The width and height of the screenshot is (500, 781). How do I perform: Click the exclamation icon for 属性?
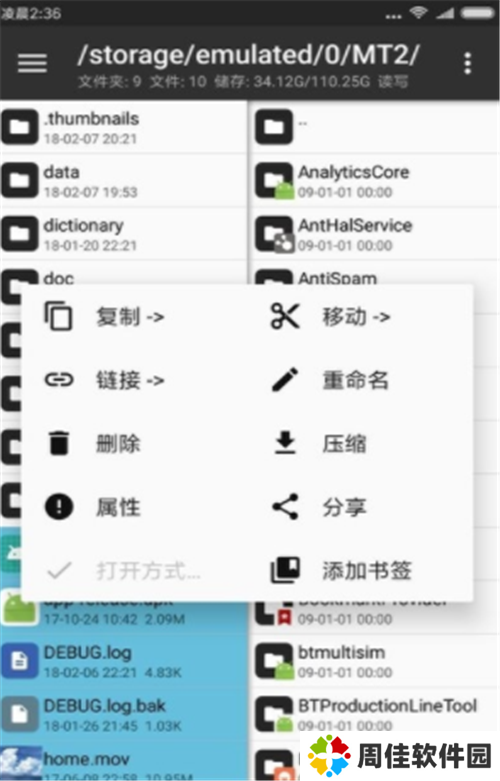tap(59, 507)
